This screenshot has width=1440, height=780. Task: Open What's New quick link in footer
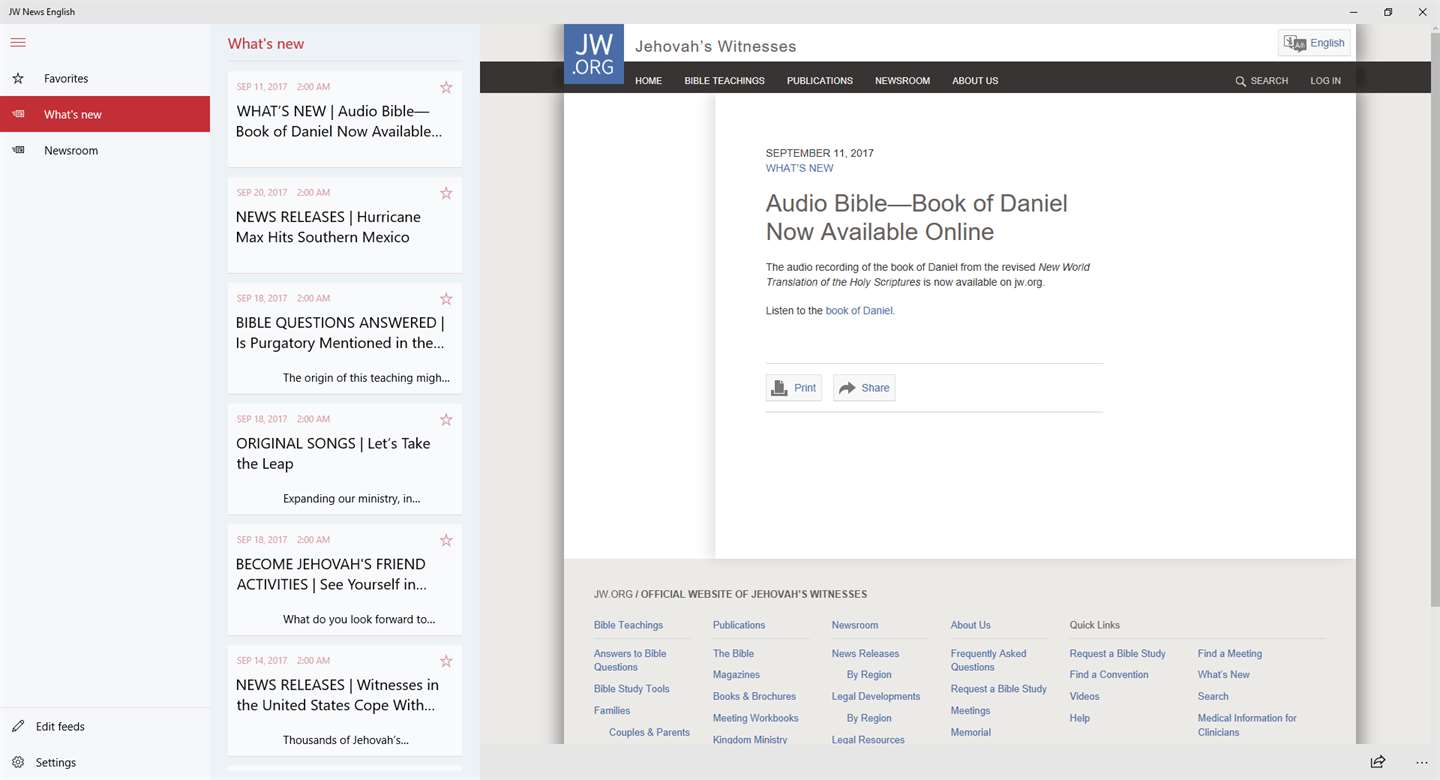coord(1224,675)
